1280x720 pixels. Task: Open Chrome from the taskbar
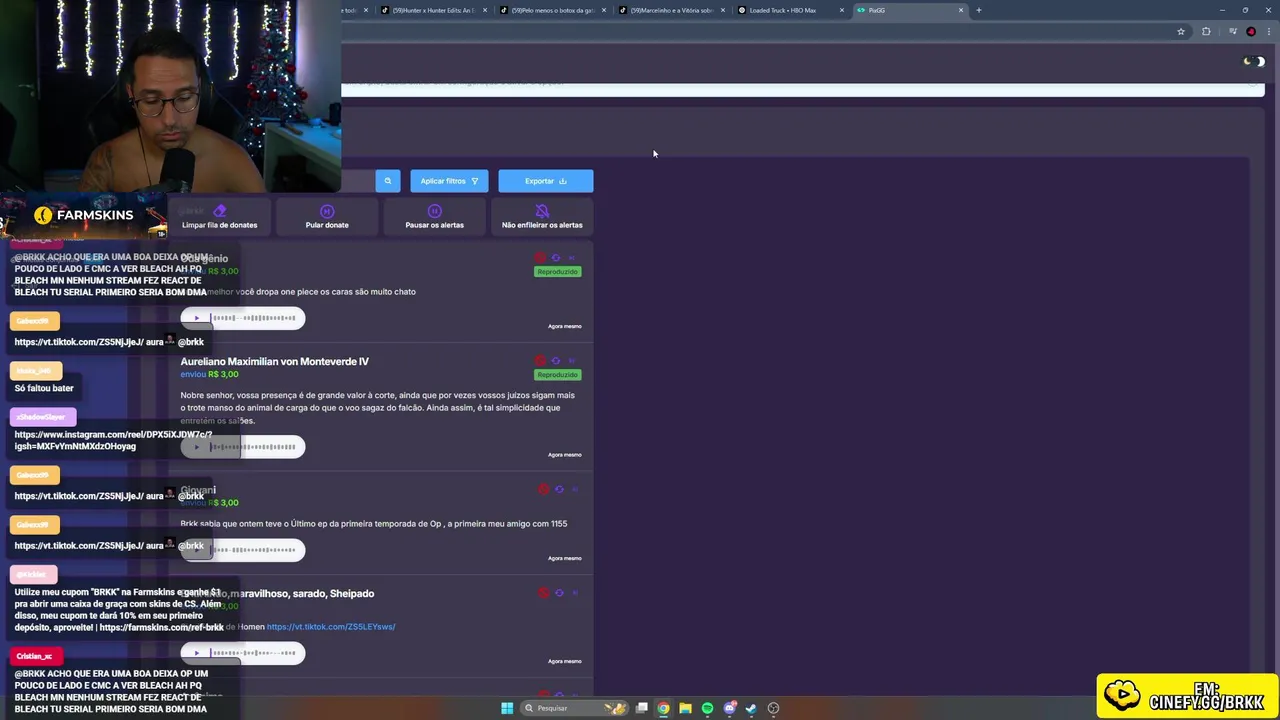(663, 708)
